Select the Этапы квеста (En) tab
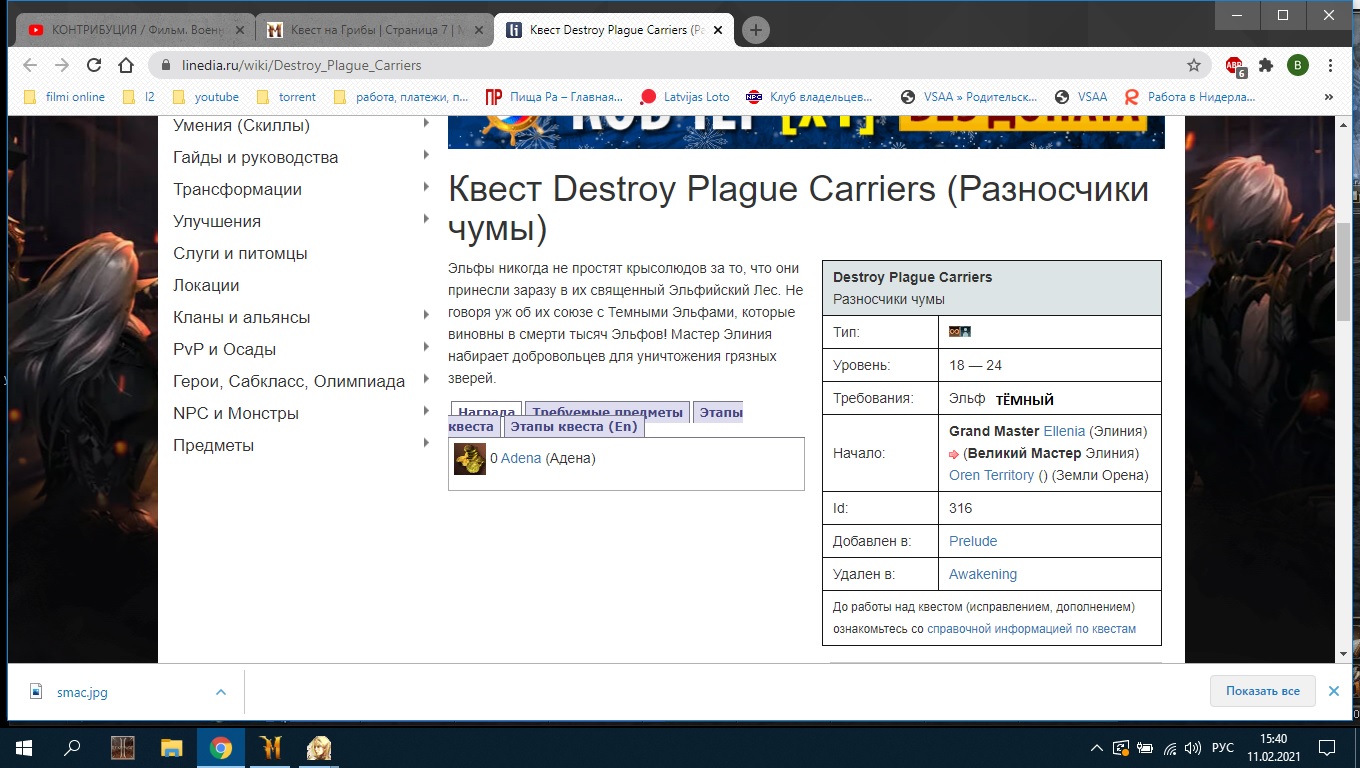This screenshot has height=768, width=1360. tap(574, 427)
